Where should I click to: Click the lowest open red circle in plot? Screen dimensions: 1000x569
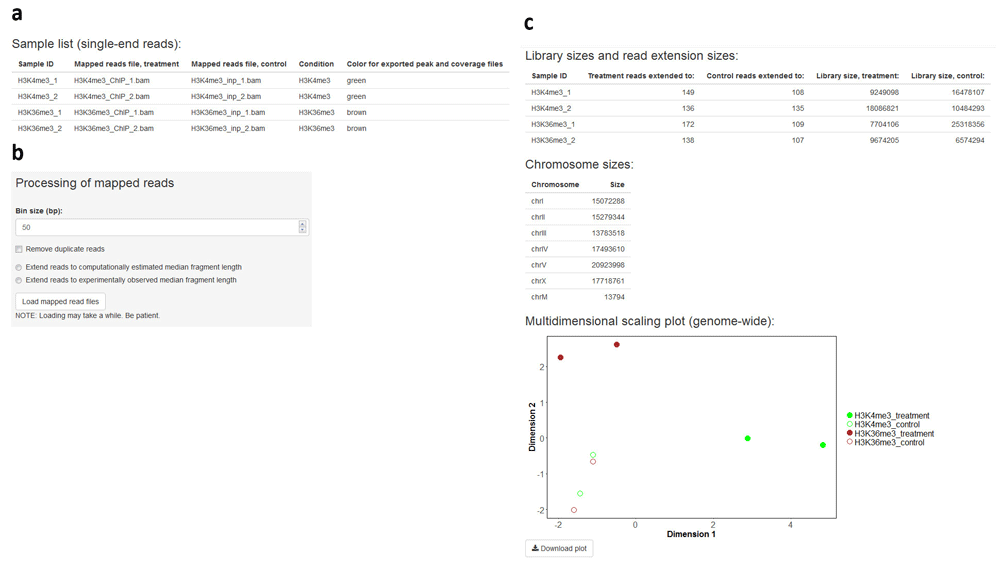pos(574,510)
